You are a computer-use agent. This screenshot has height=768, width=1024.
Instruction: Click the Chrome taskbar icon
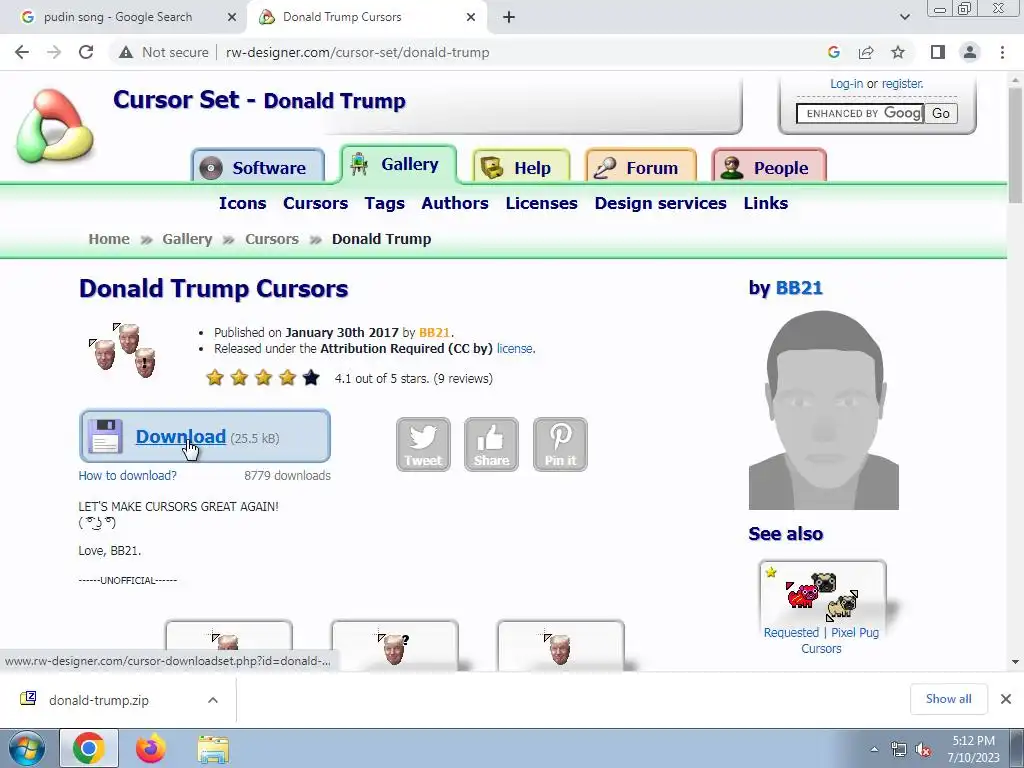(x=89, y=748)
